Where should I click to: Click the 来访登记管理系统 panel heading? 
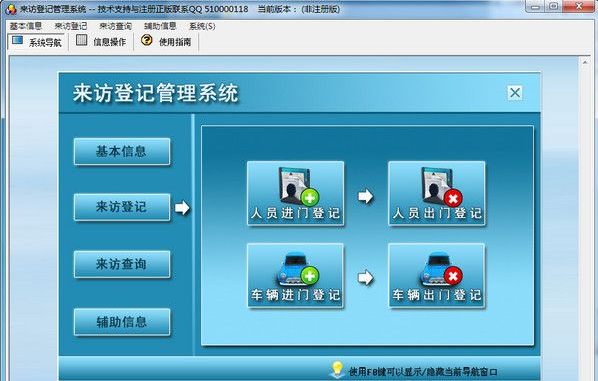click(156, 93)
